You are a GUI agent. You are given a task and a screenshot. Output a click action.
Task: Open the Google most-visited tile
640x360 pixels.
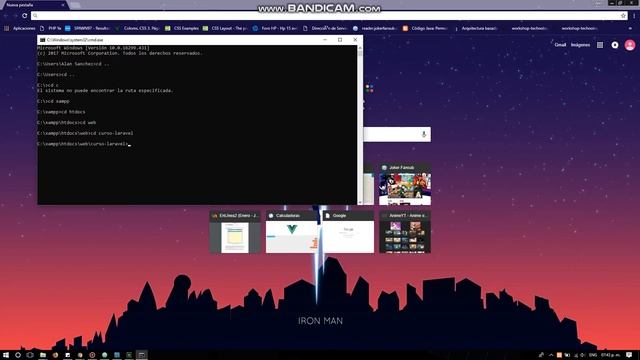coord(348,232)
